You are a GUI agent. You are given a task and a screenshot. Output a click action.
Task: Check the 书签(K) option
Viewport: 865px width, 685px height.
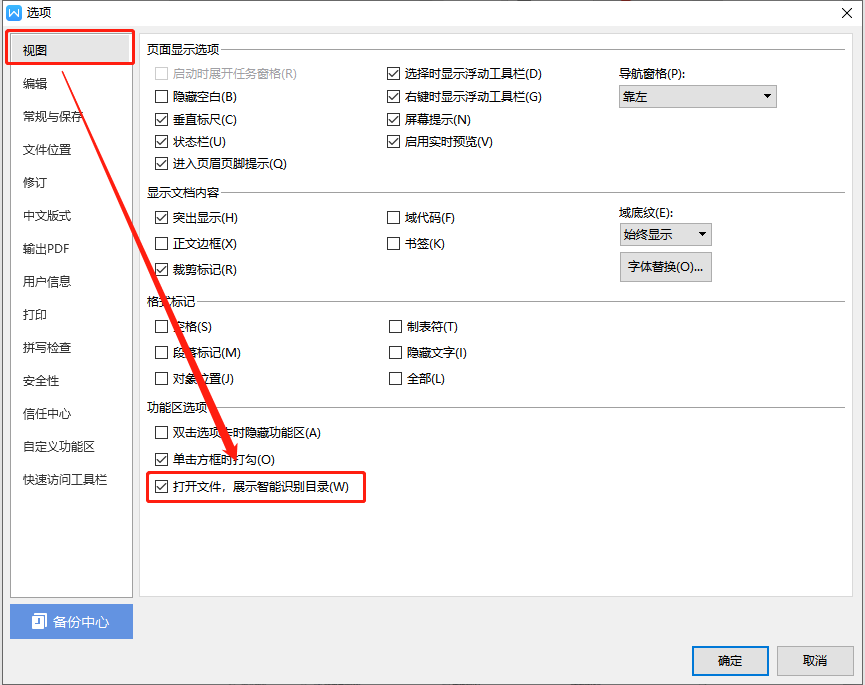(393, 244)
